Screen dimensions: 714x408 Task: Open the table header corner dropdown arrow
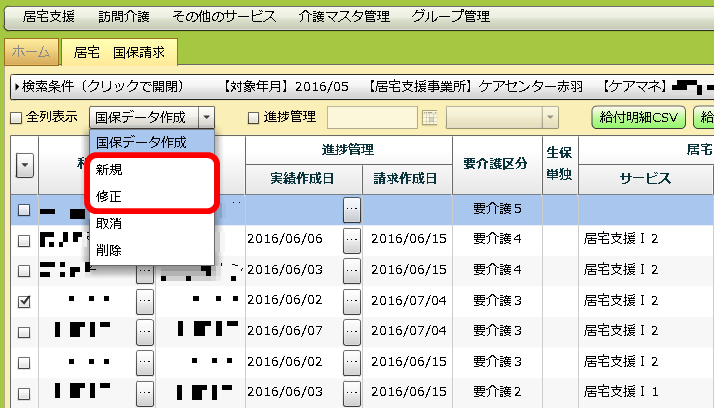25,165
